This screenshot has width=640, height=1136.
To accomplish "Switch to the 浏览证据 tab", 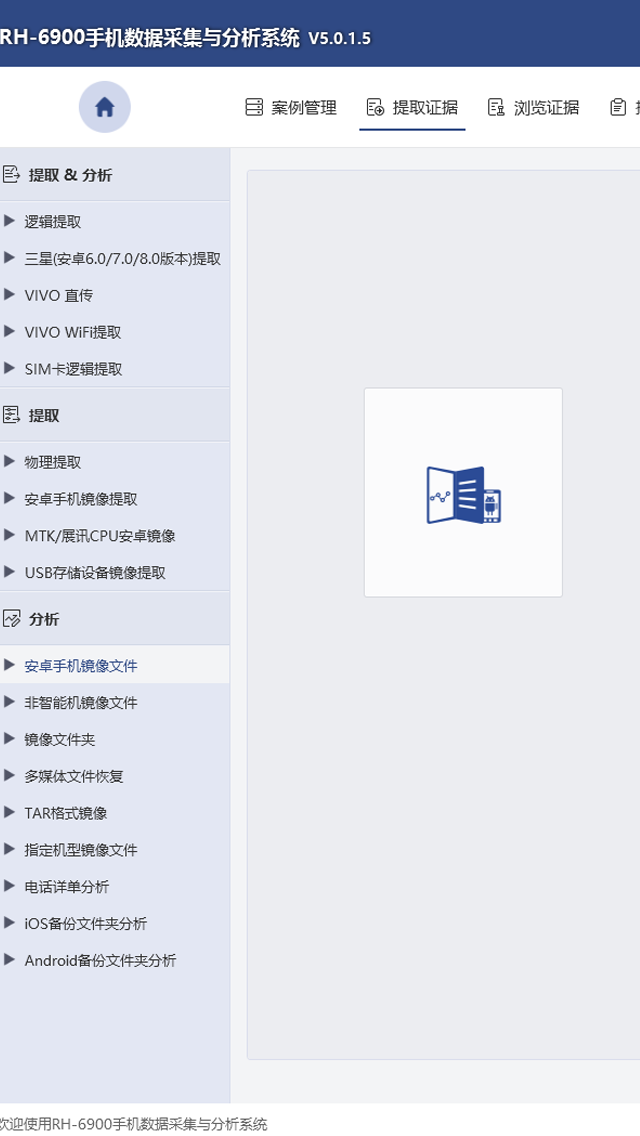I will 533,108.
